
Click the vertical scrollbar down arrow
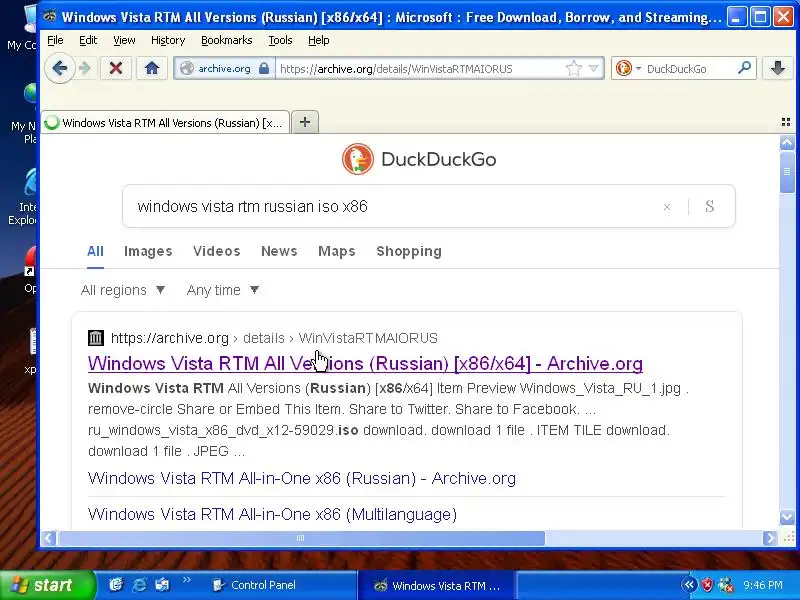pyautogui.click(x=787, y=517)
